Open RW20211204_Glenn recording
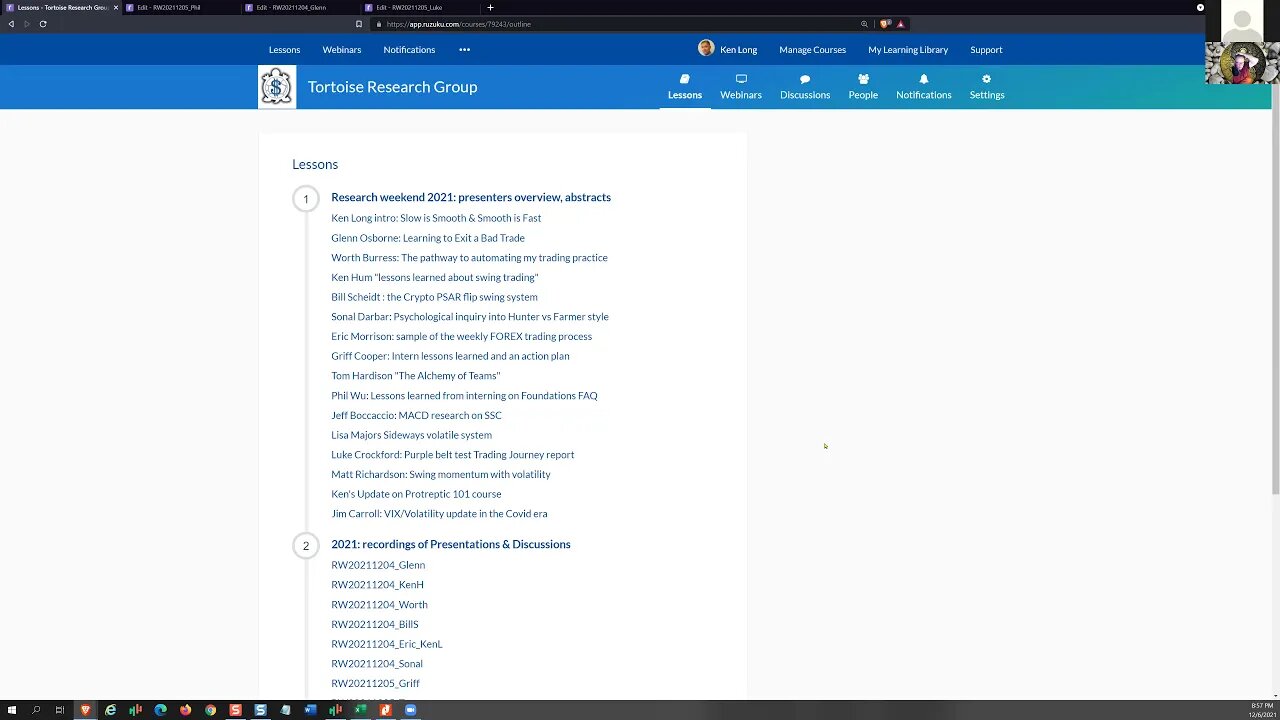1280x720 pixels. [x=378, y=565]
